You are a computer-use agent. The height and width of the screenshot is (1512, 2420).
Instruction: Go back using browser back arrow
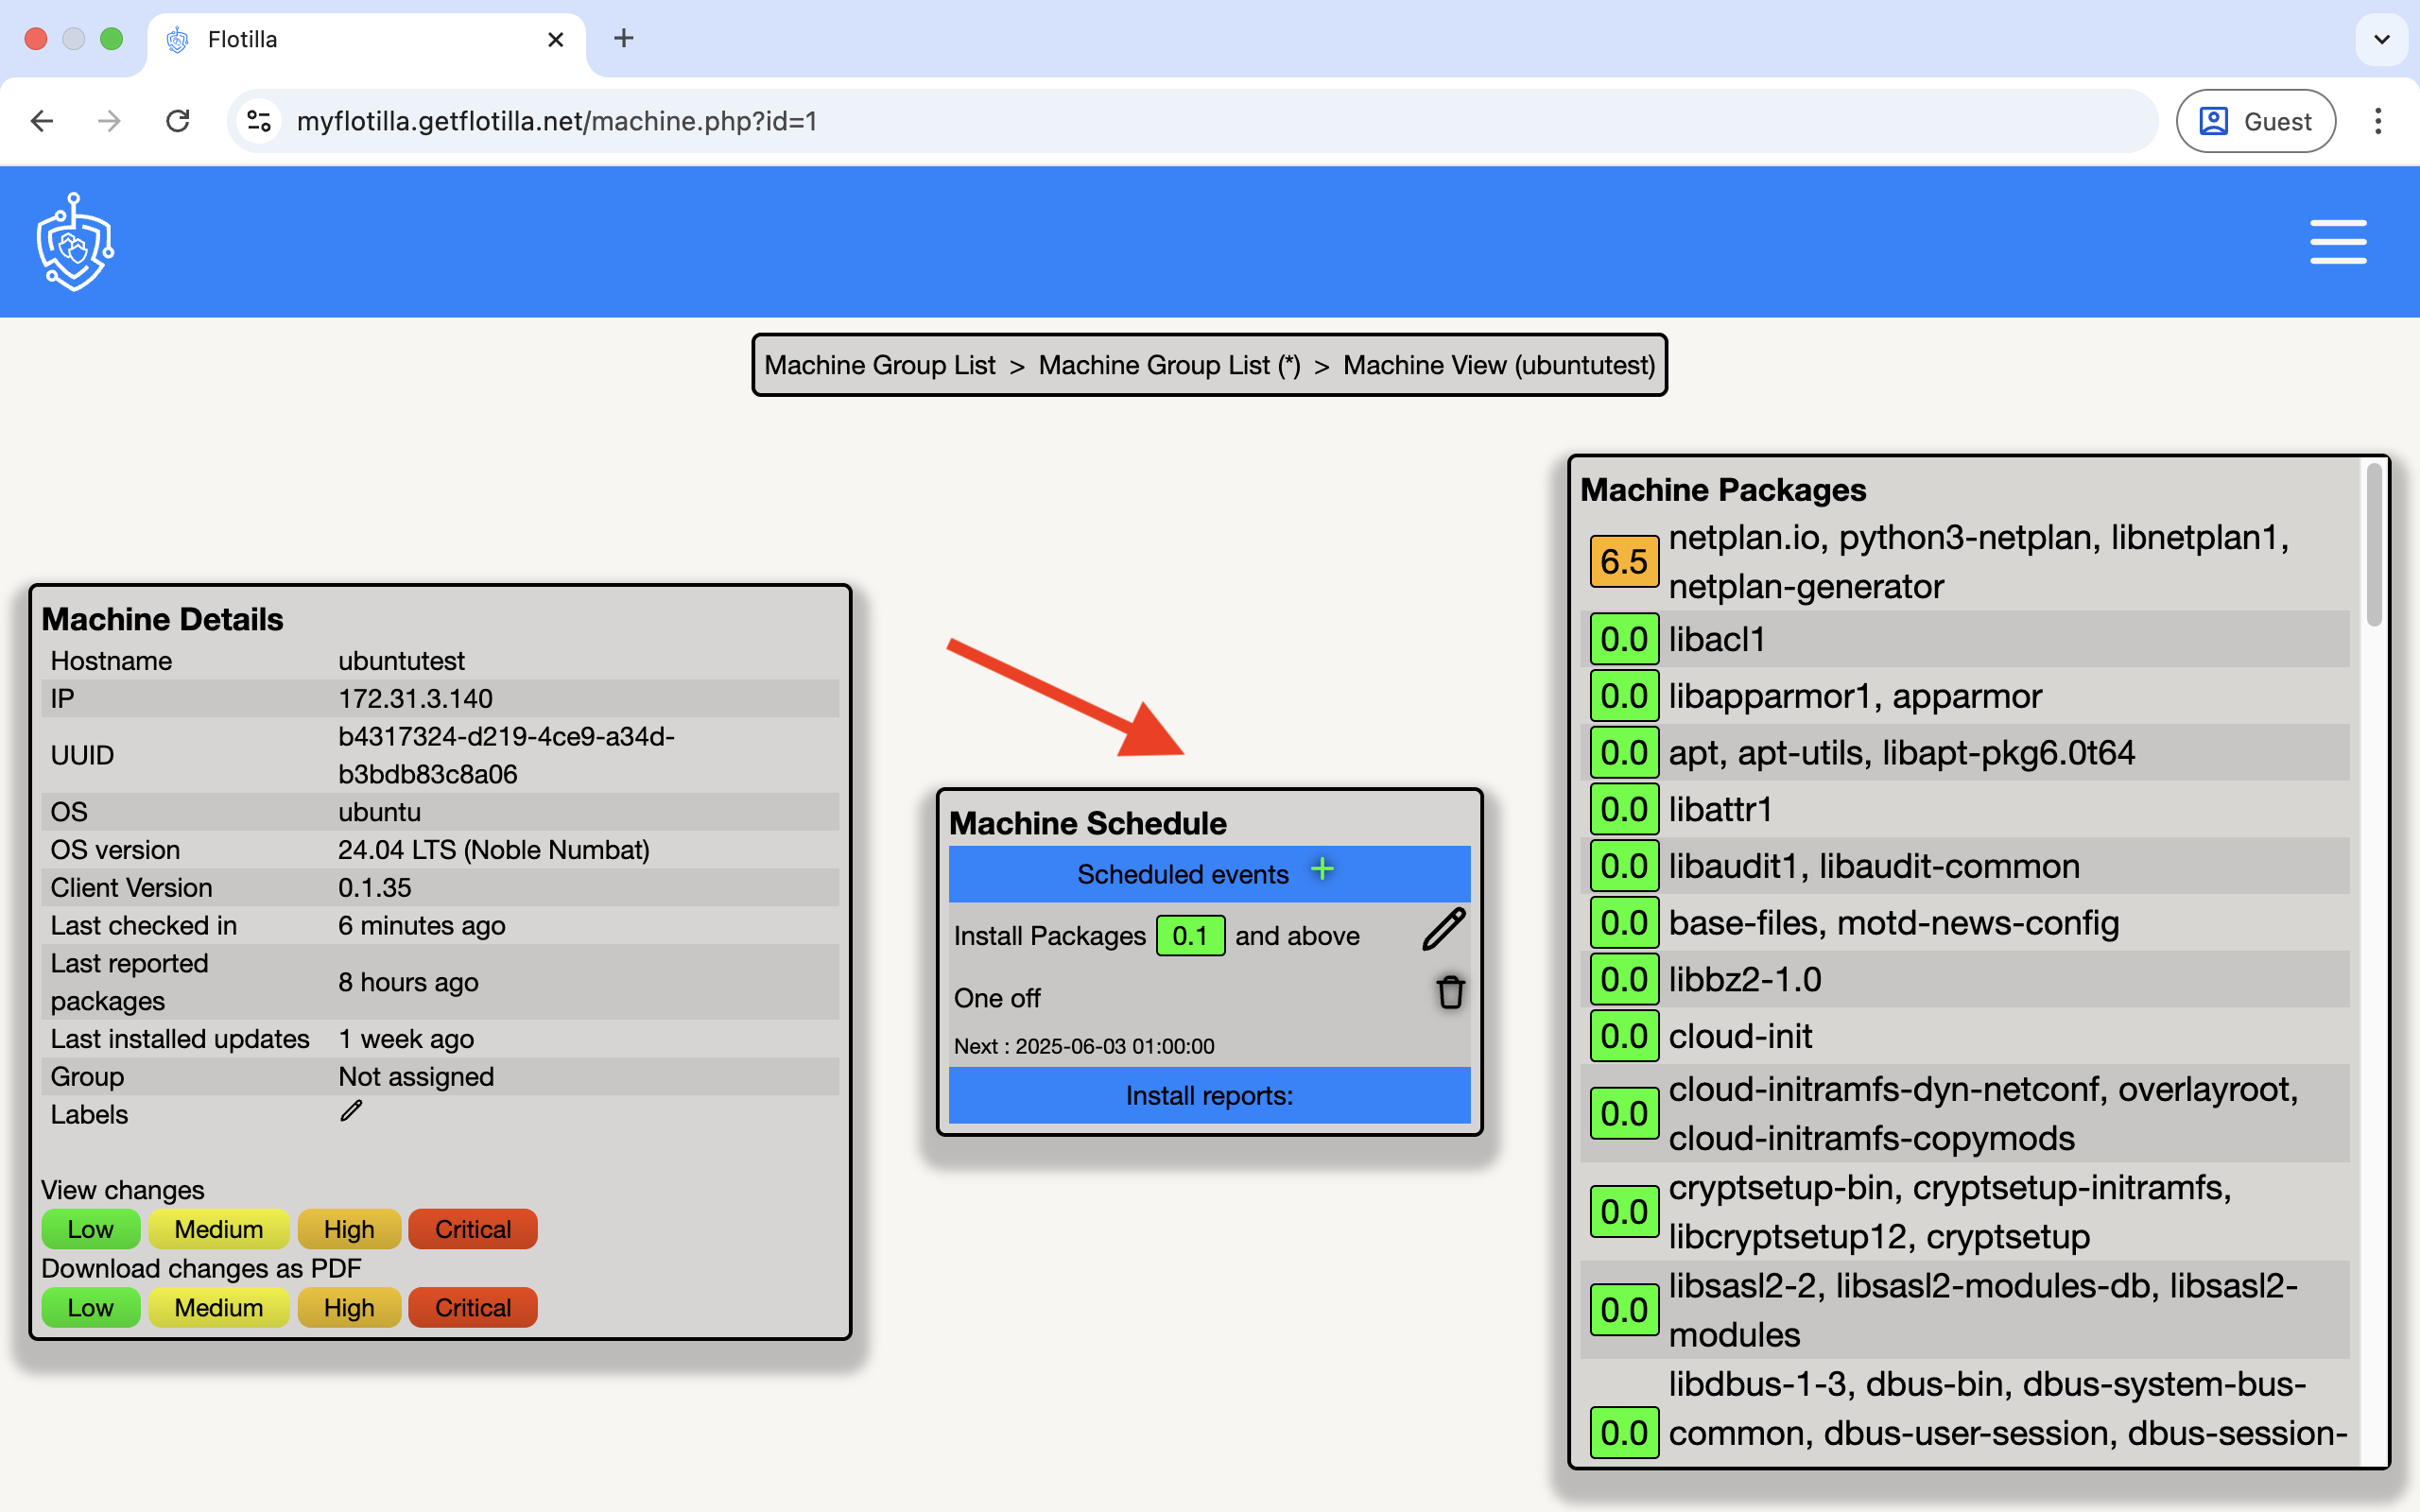(x=42, y=121)
